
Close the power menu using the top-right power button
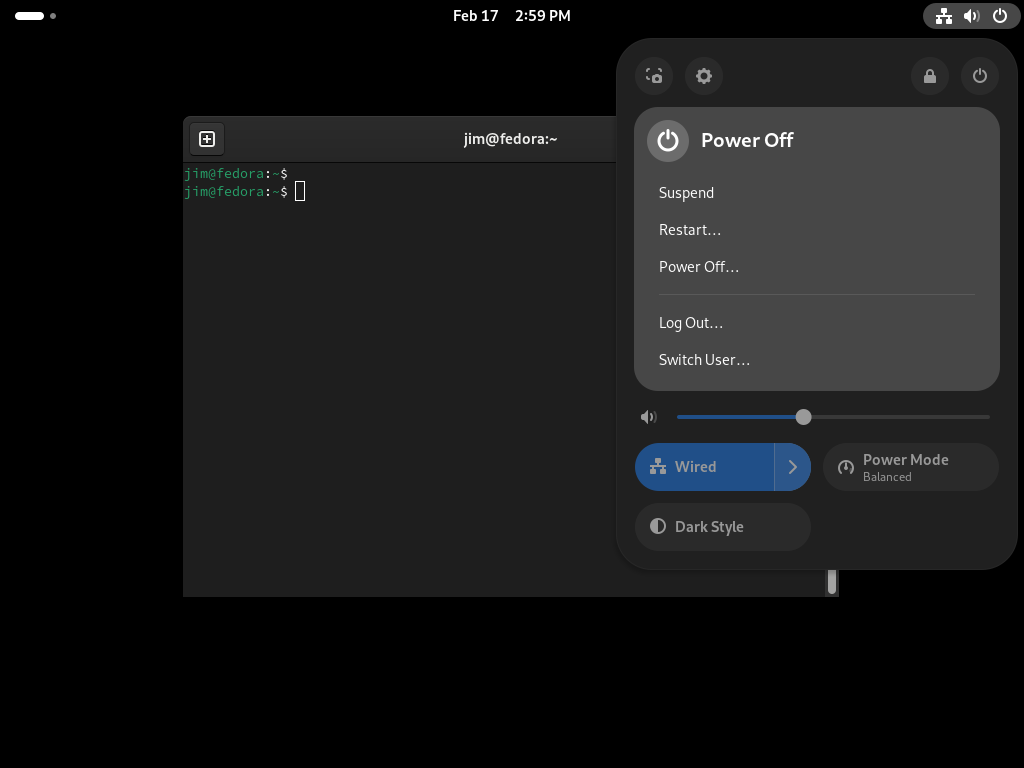980,76
